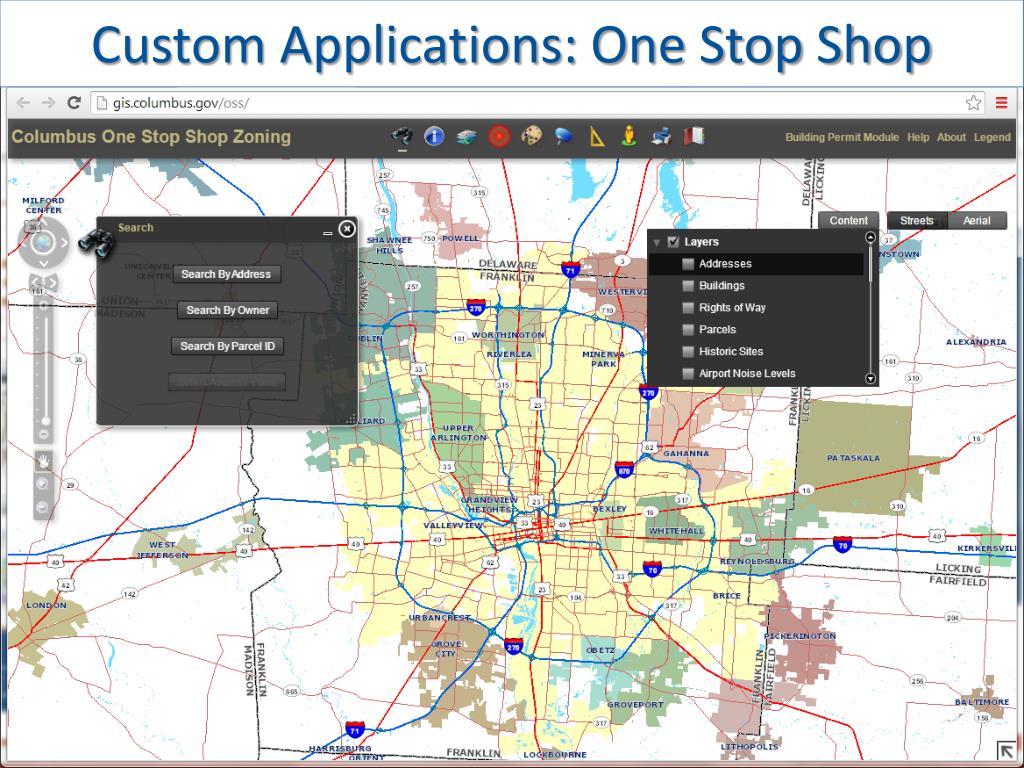Open the printer print tool
1024x768 pixels.
click(661, 136)
